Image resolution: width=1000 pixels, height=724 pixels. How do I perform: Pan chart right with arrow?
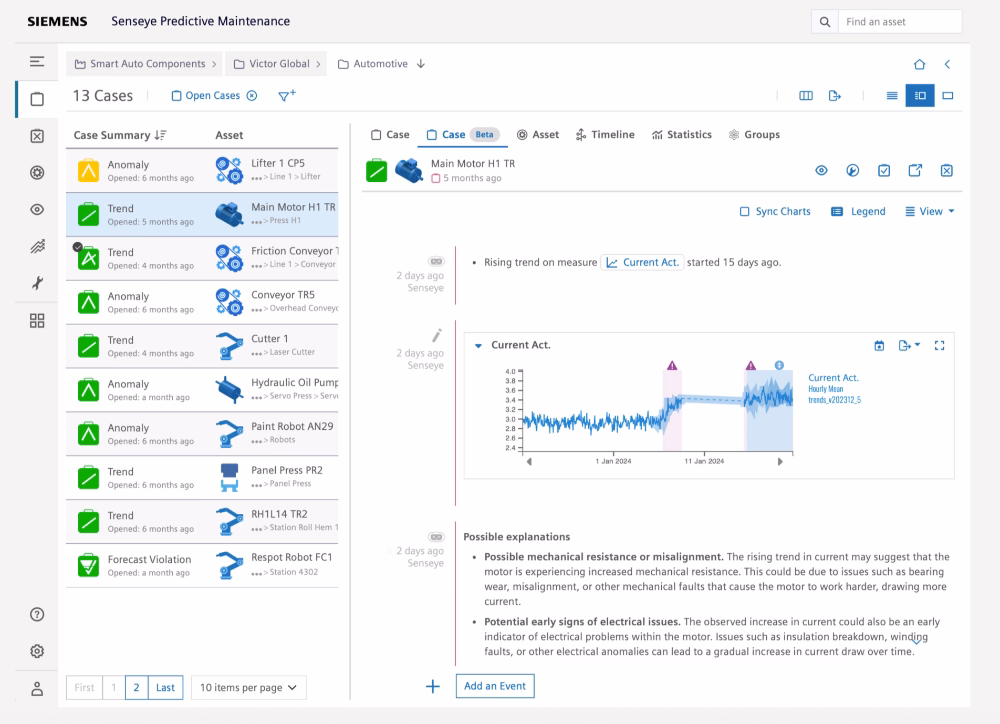[x=779, y=461]
